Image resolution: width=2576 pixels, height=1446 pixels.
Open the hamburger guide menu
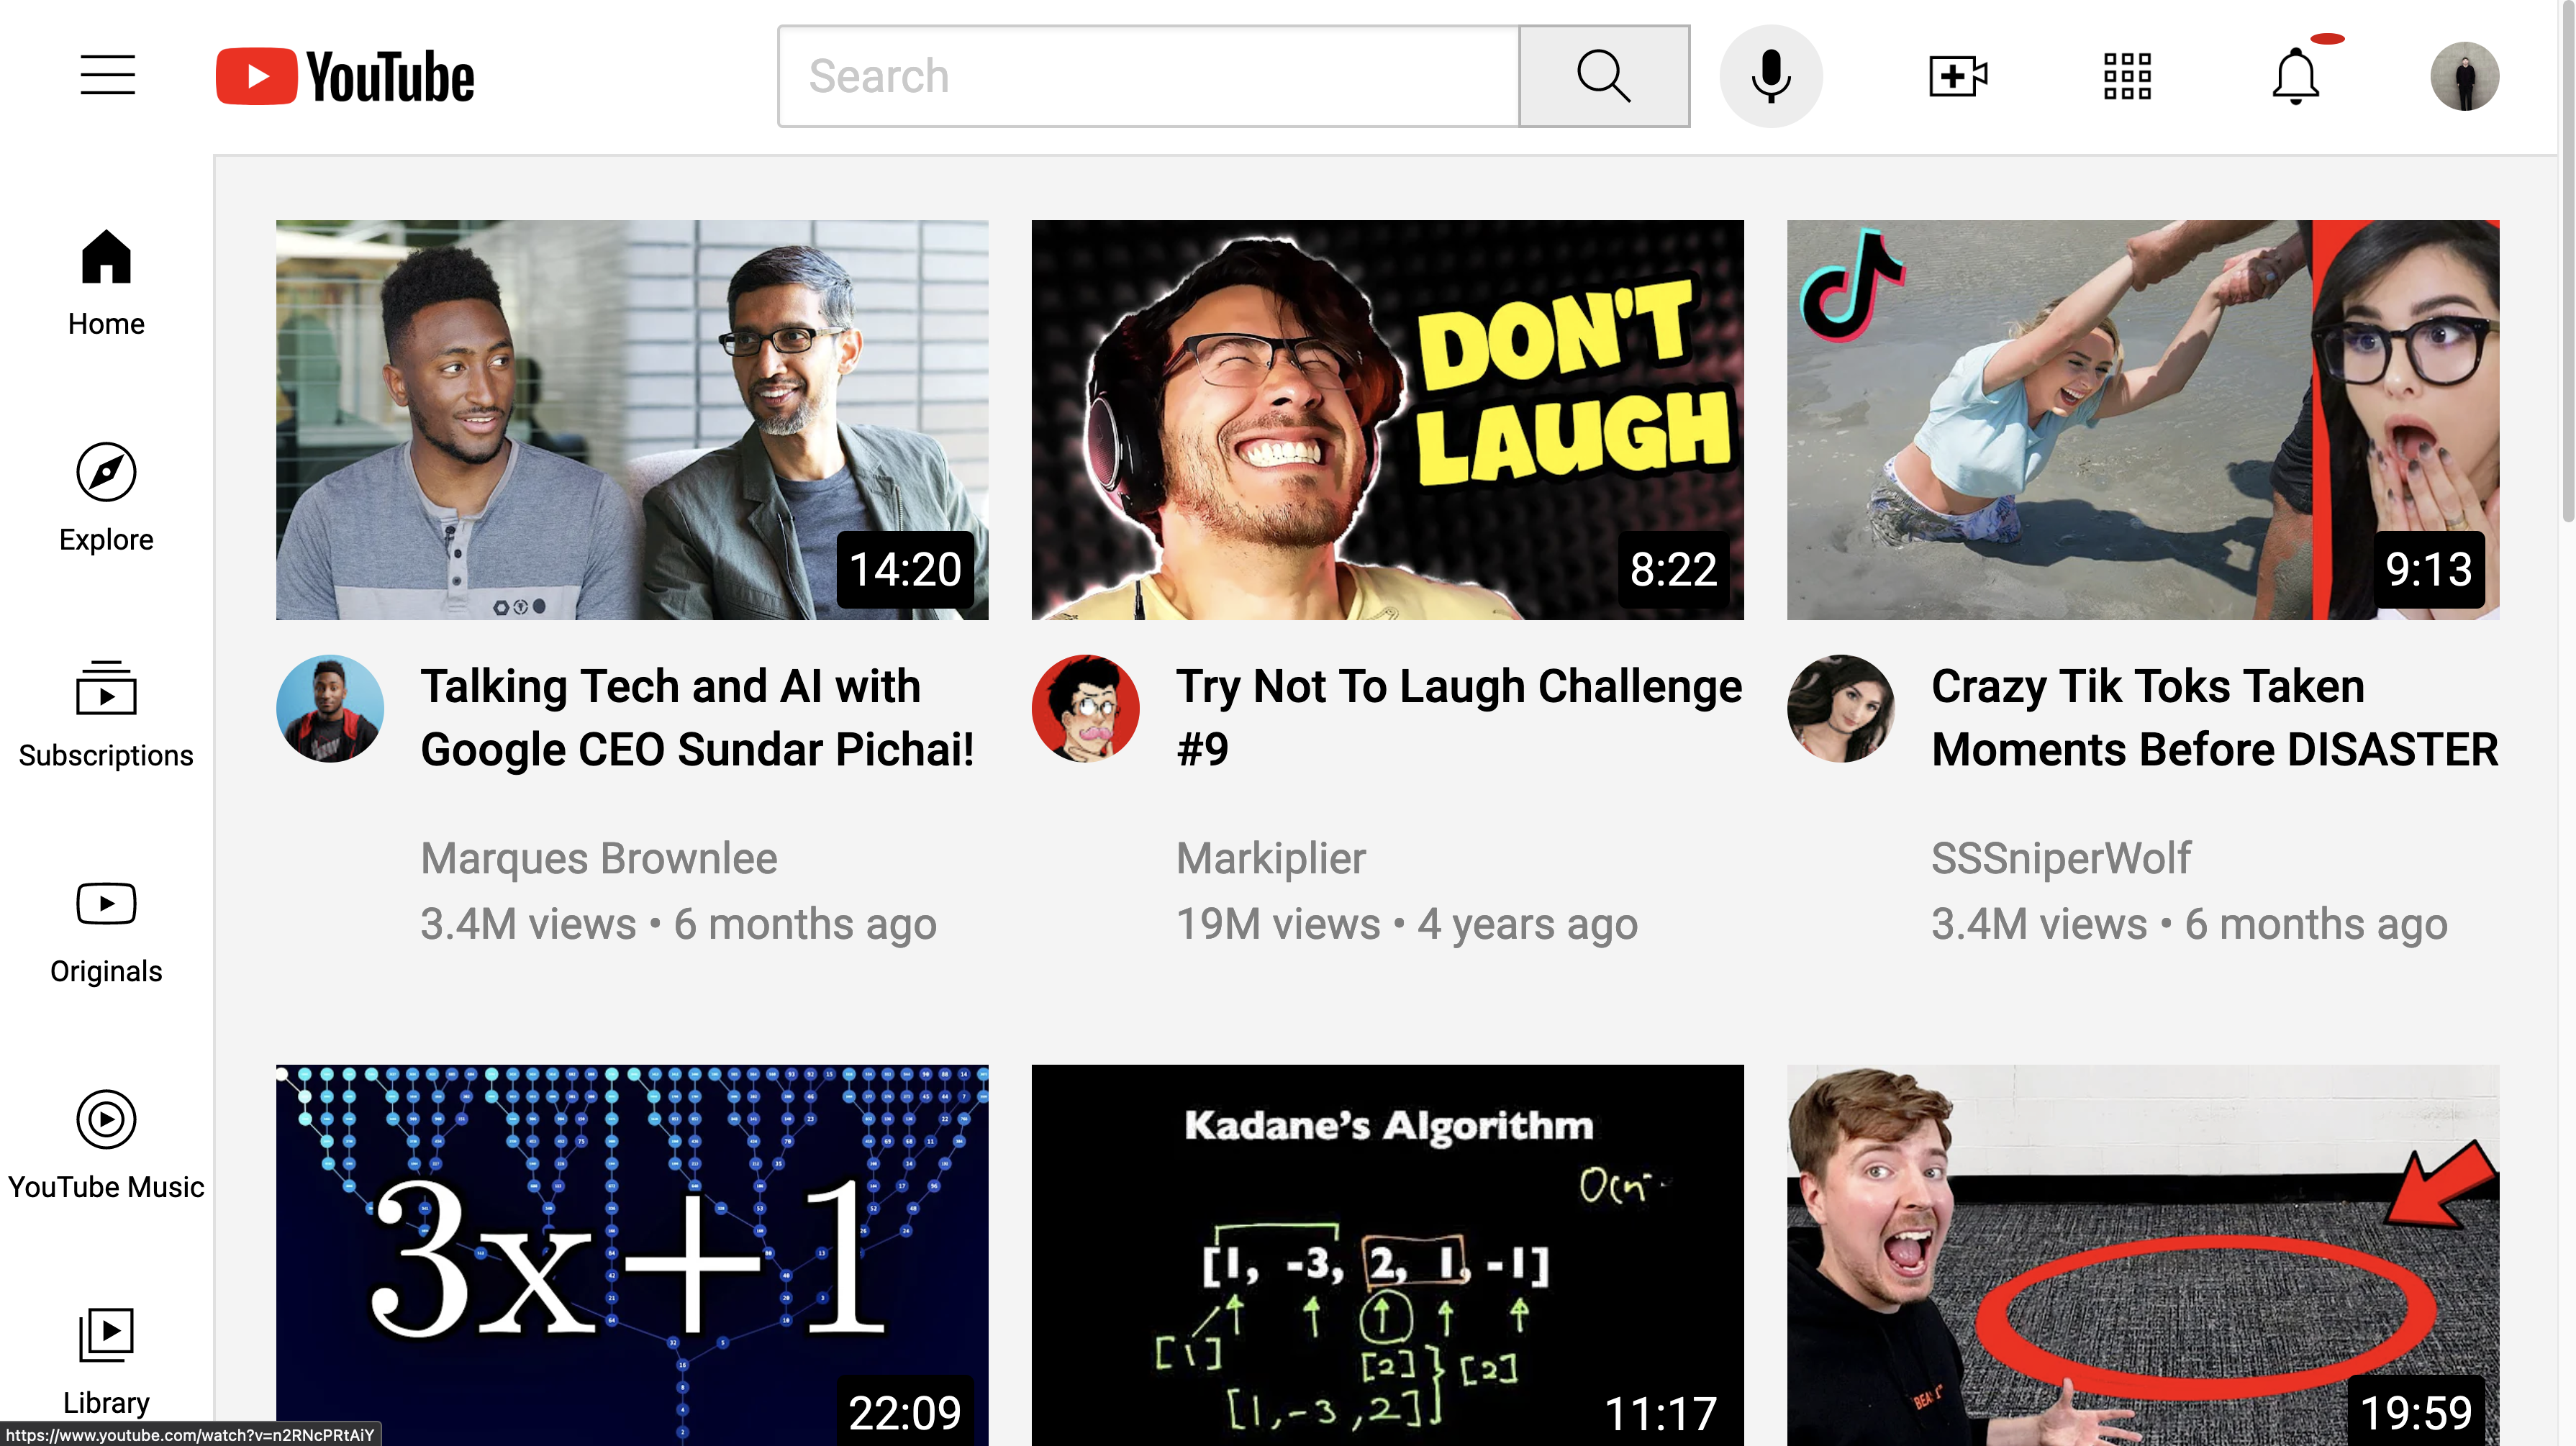pos(108,76)
